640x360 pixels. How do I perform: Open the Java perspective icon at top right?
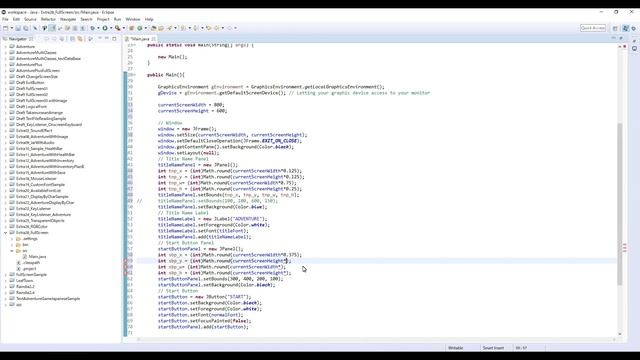click(x=625, y=28)
